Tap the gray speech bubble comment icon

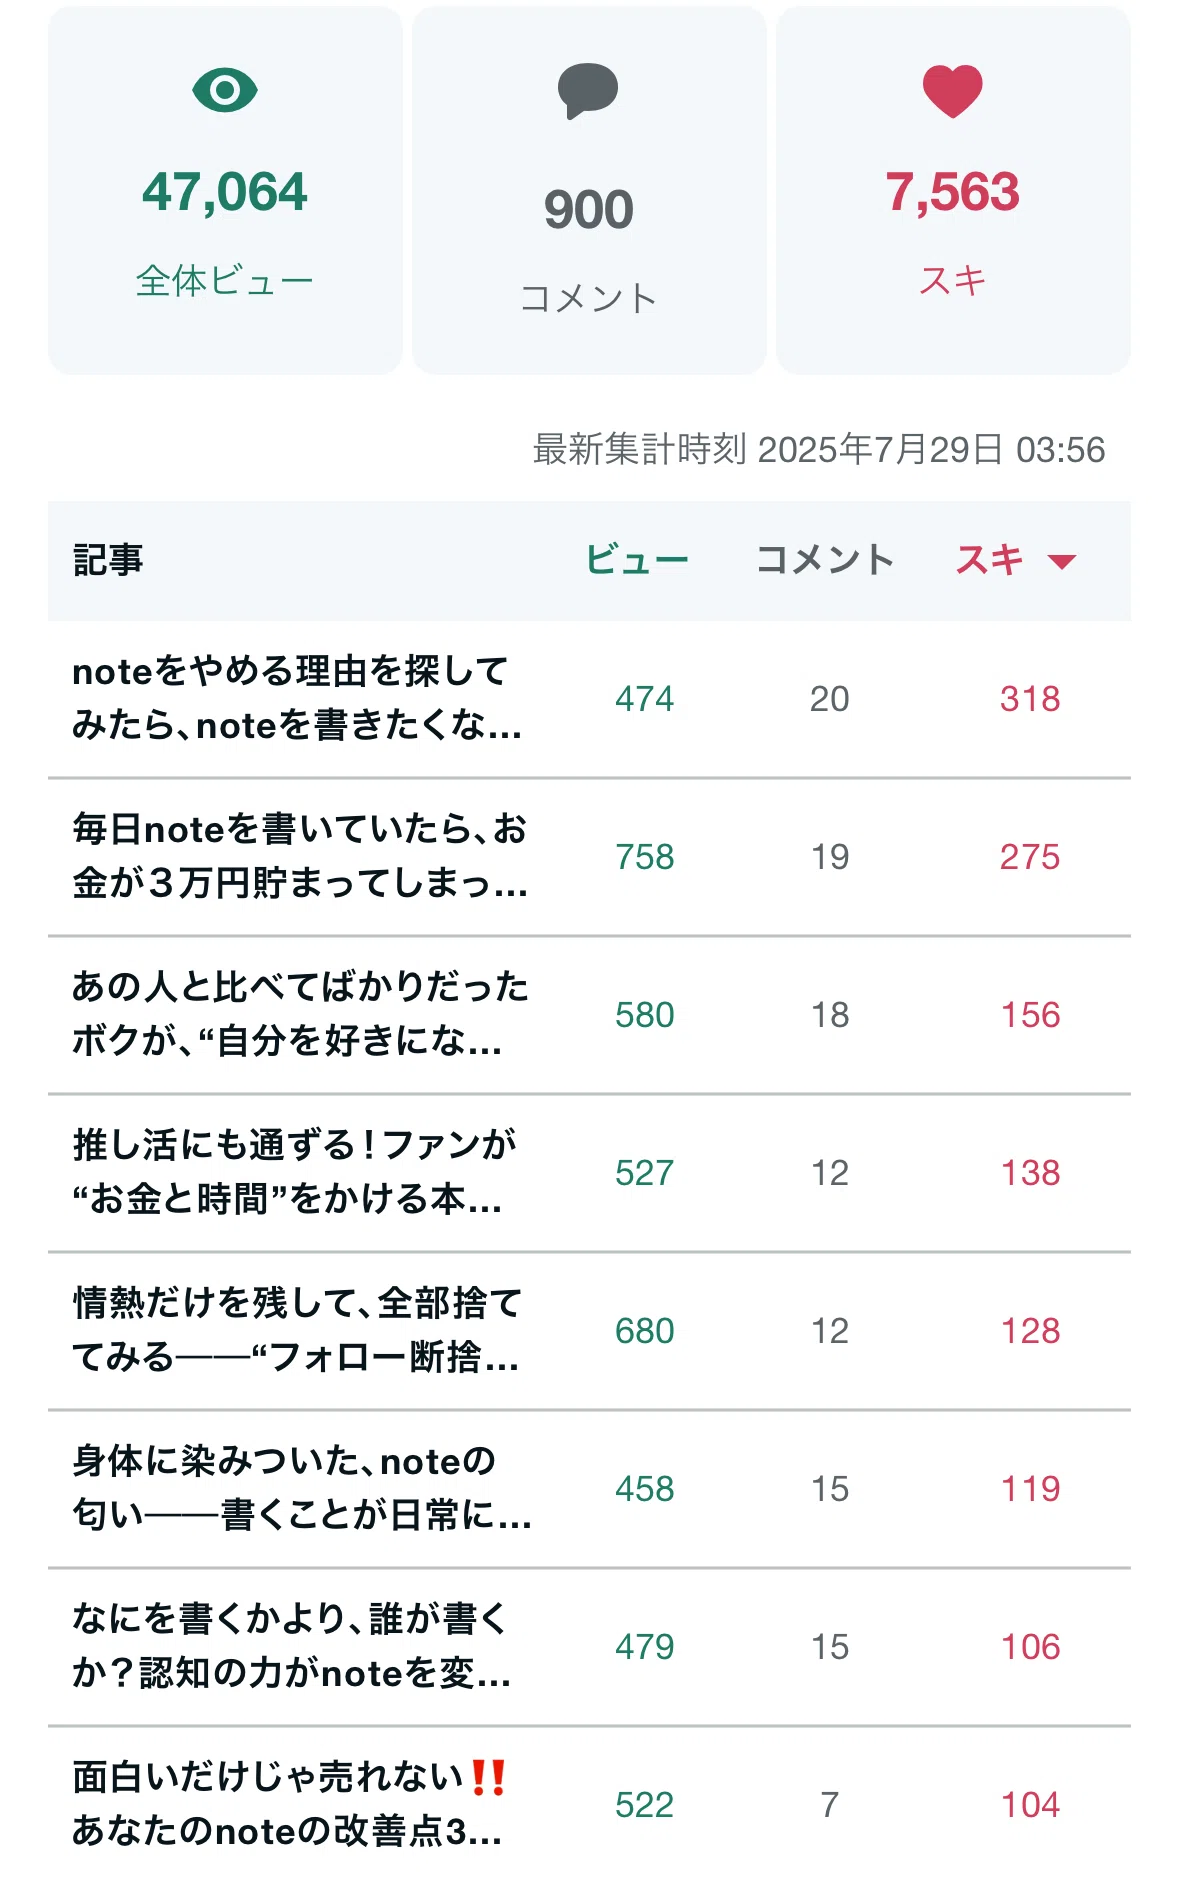588,91
